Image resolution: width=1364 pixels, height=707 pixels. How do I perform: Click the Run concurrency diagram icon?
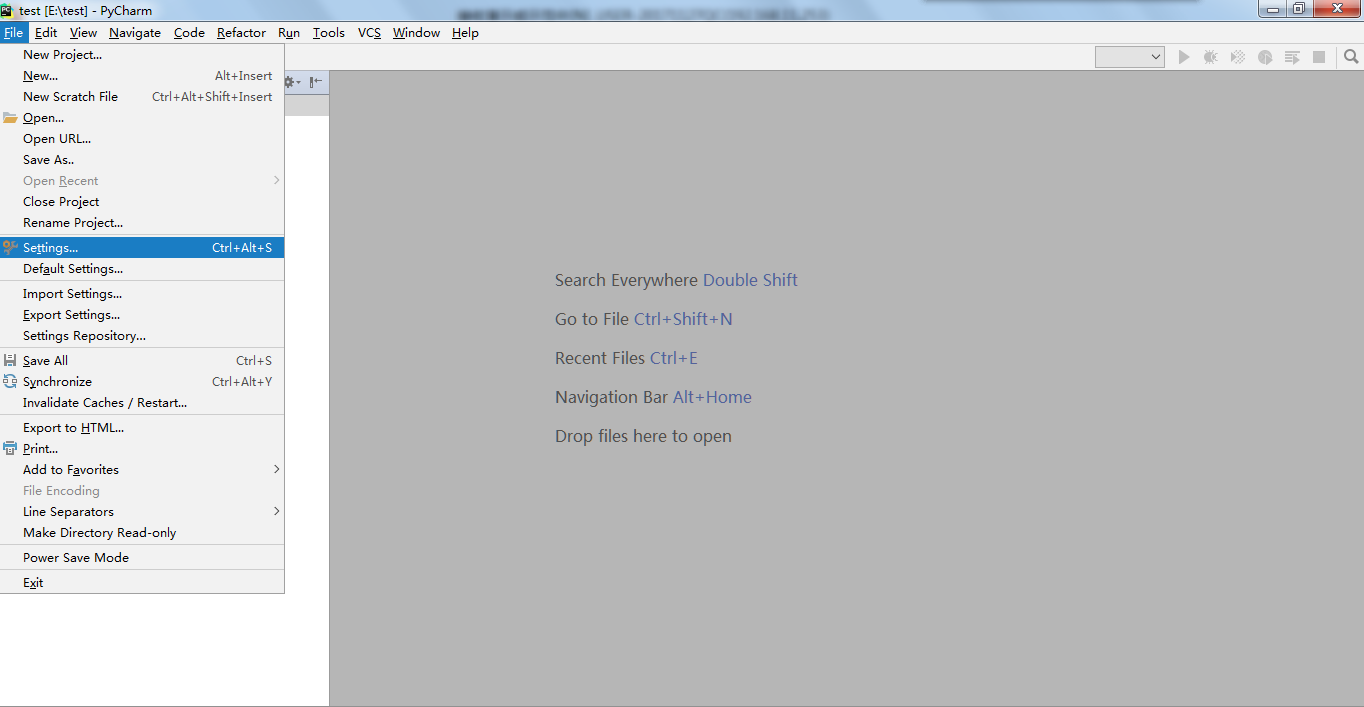1292,57
